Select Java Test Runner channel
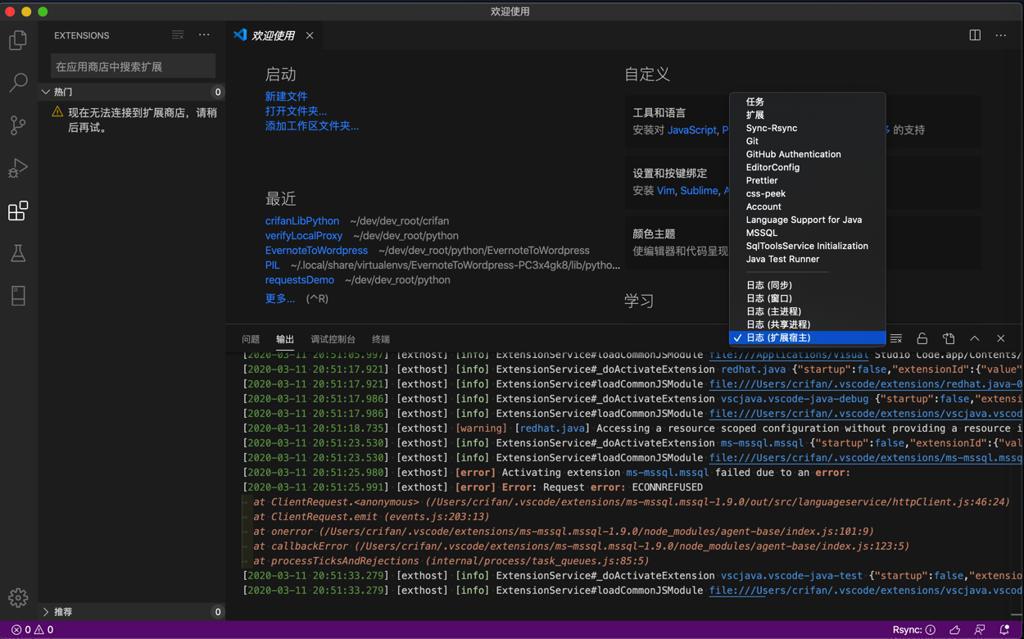1024x639 pixels. pyautogui.click(x=807, y=259)
